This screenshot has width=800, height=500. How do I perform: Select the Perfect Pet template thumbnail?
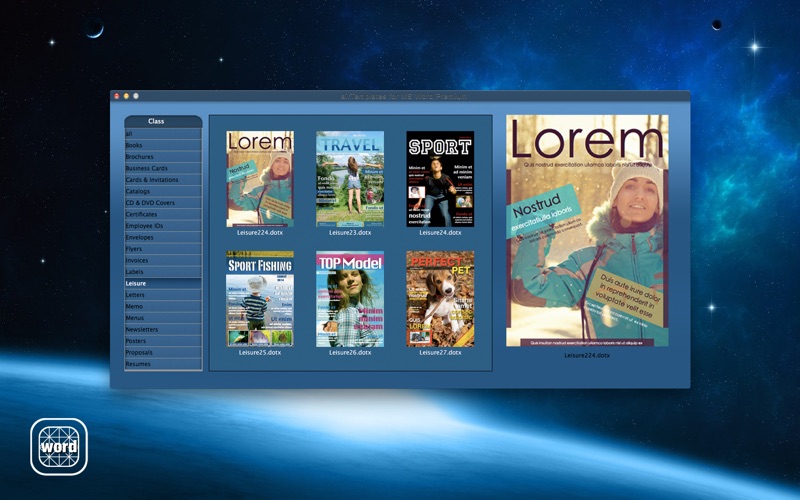(x=440, y=299)
